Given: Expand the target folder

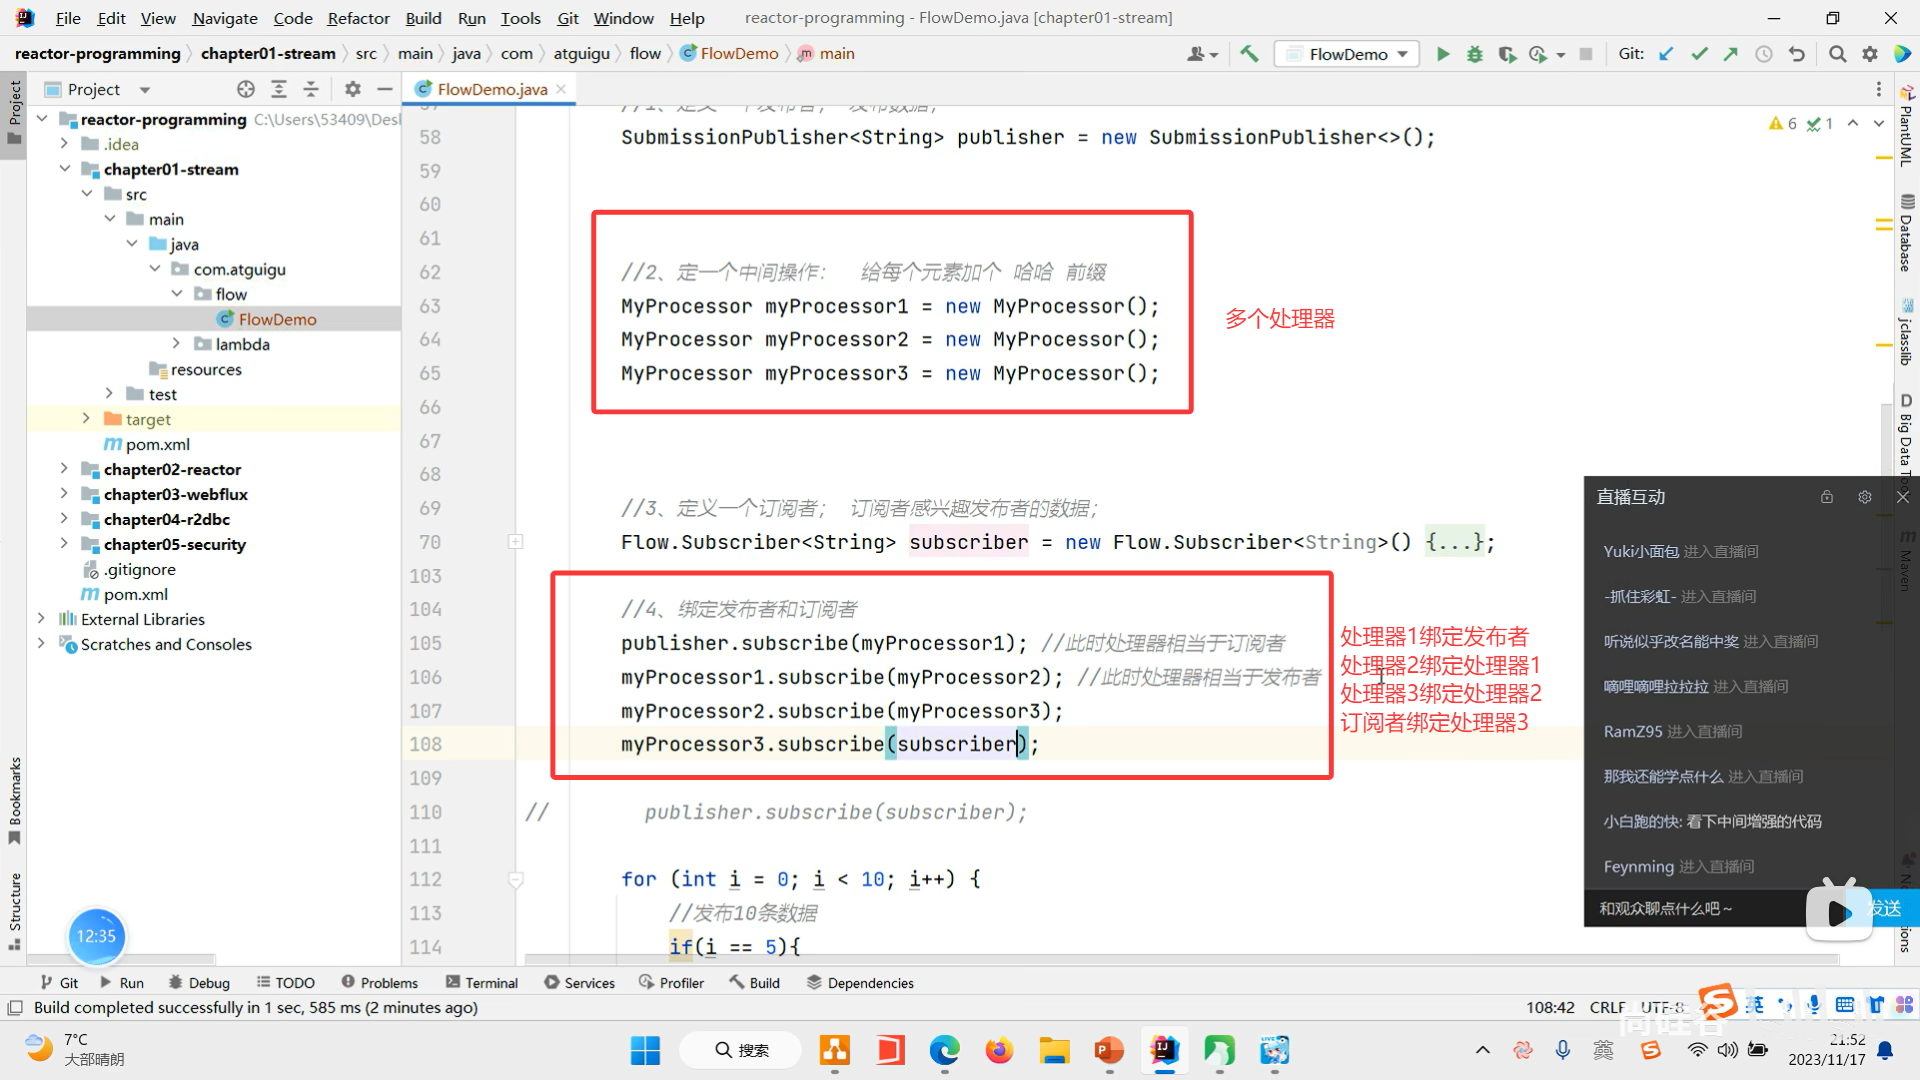Looking at the screenshot, I should 86,419.
